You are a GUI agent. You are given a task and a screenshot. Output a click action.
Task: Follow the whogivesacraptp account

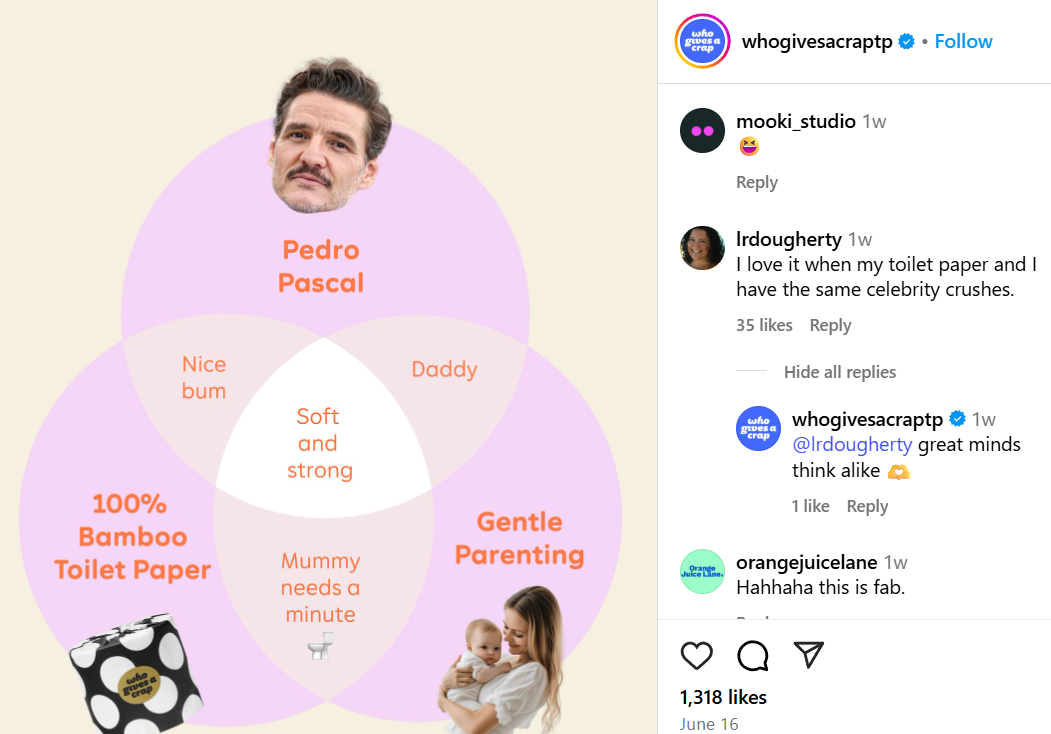tap(963, 42)
